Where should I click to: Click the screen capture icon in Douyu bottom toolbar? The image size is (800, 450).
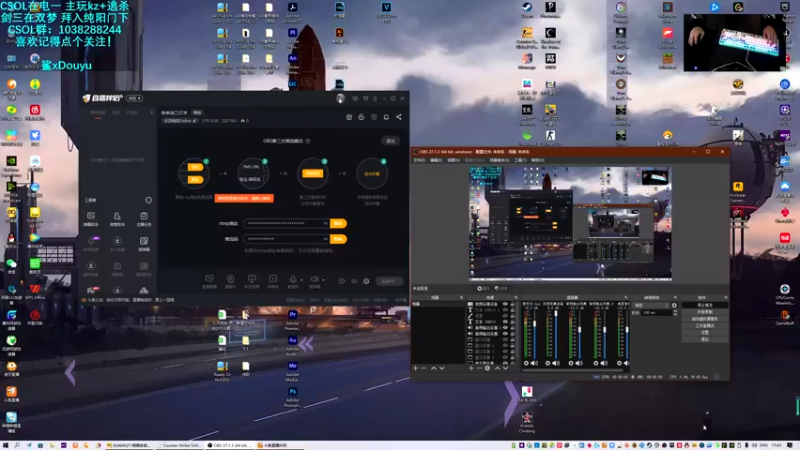click(209, 279)
